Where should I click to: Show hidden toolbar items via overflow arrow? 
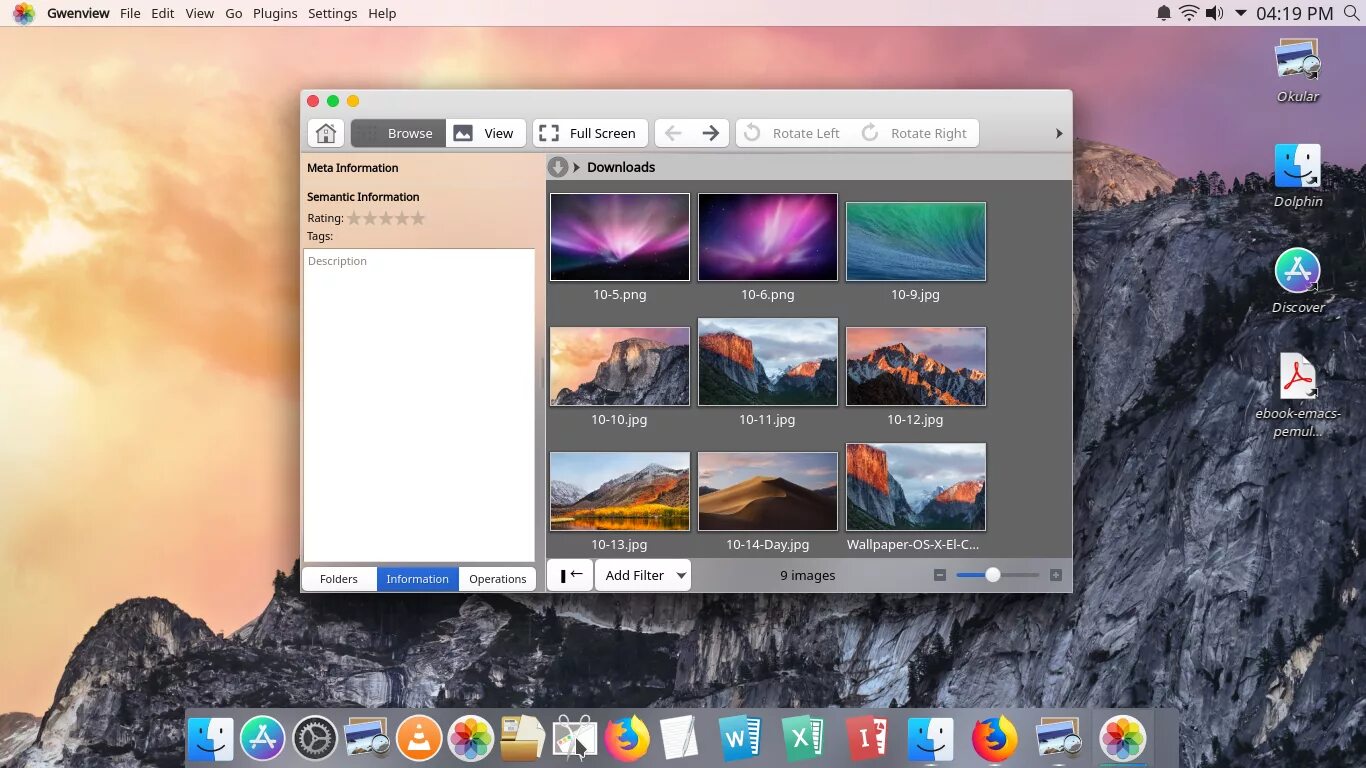(x=1059, y=133)
